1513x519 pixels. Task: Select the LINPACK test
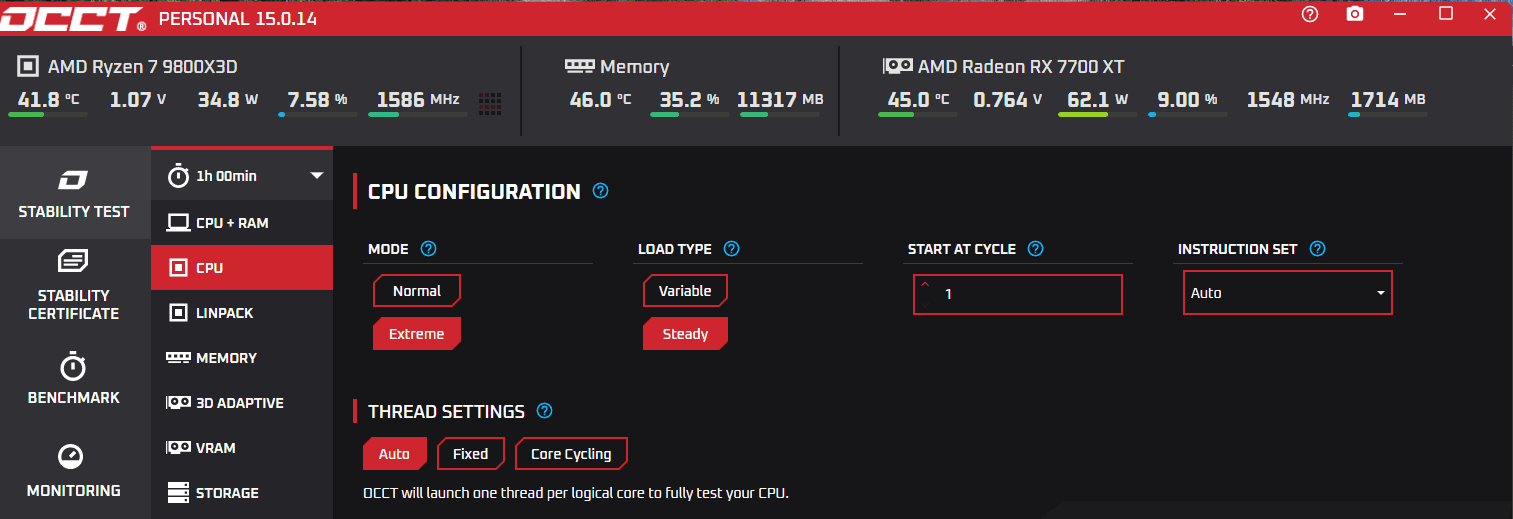[241, 312]
